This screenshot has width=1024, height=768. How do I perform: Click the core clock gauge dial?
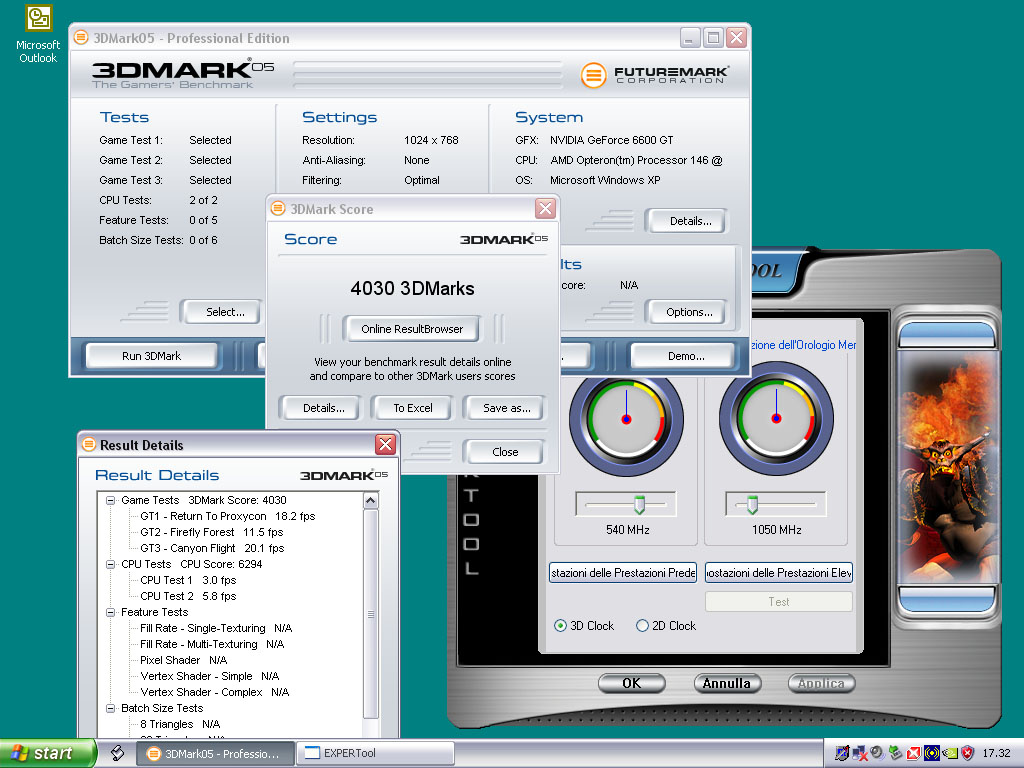click(x=626, y=419)
